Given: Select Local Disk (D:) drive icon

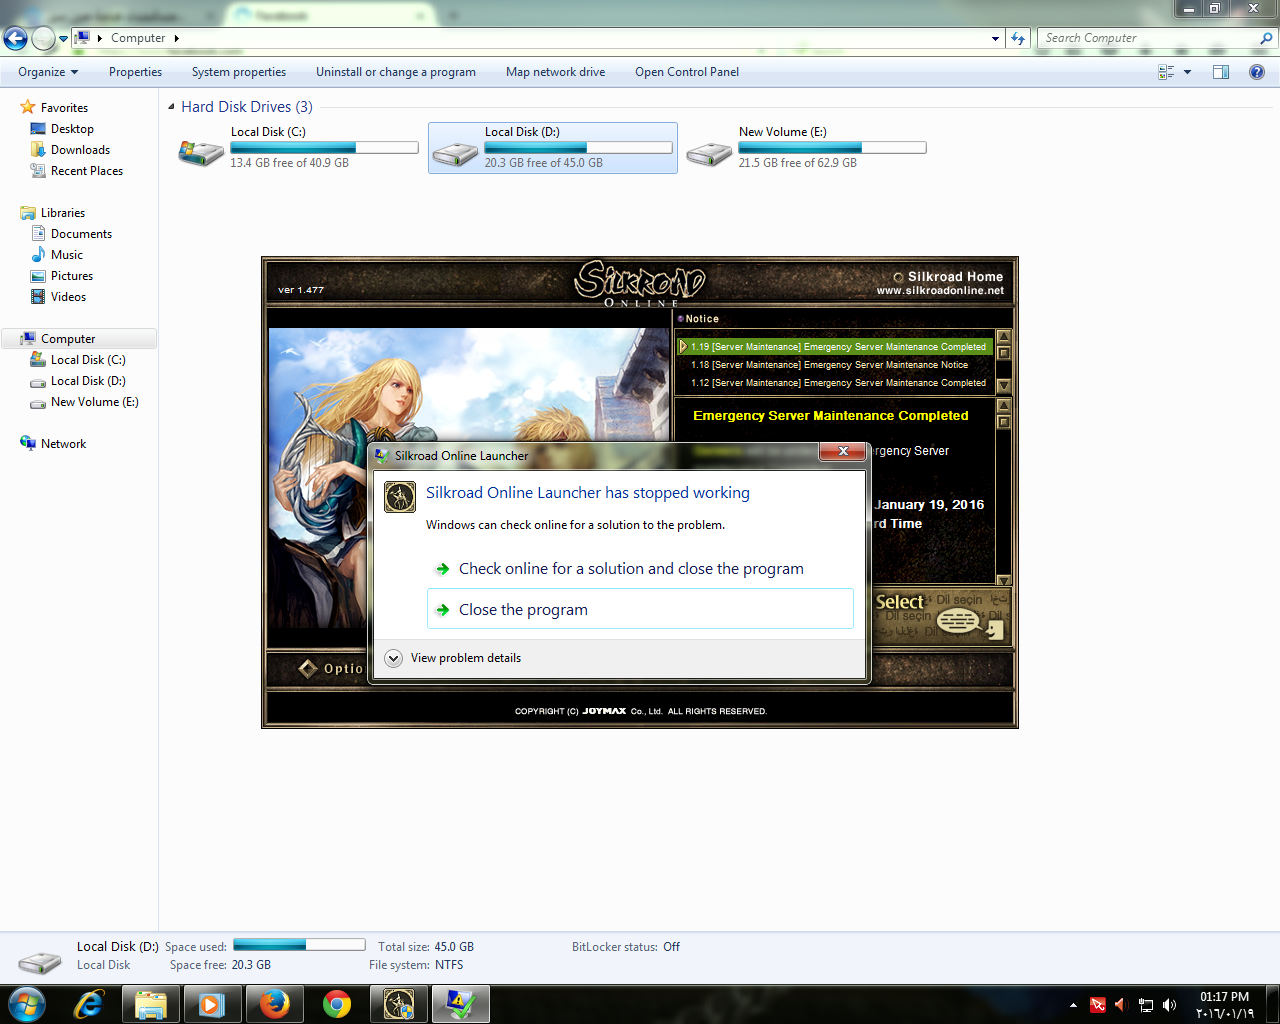Looking at the screenshot, I should pyautogui.click(x=455, y=153).
